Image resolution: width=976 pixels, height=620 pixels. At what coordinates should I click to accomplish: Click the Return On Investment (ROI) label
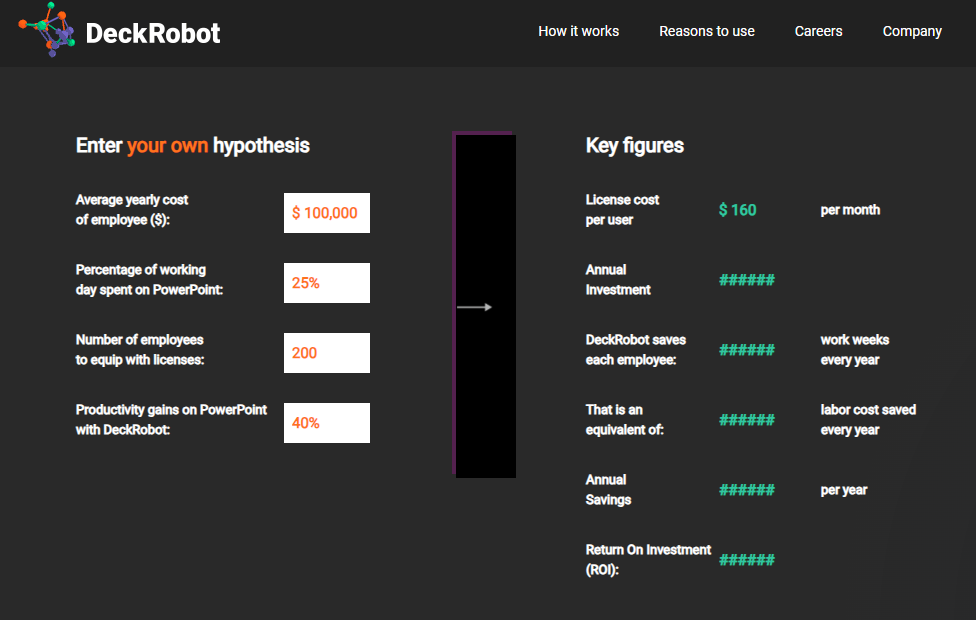coord(648,560)
